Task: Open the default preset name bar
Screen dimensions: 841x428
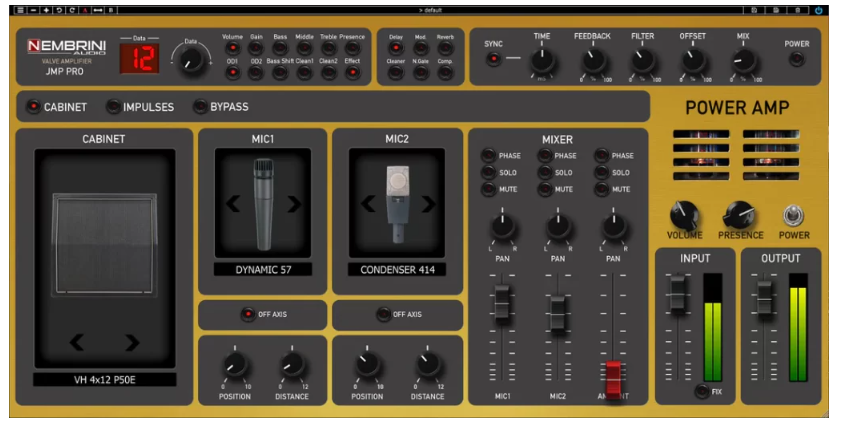Action: (x=431, y=10)
